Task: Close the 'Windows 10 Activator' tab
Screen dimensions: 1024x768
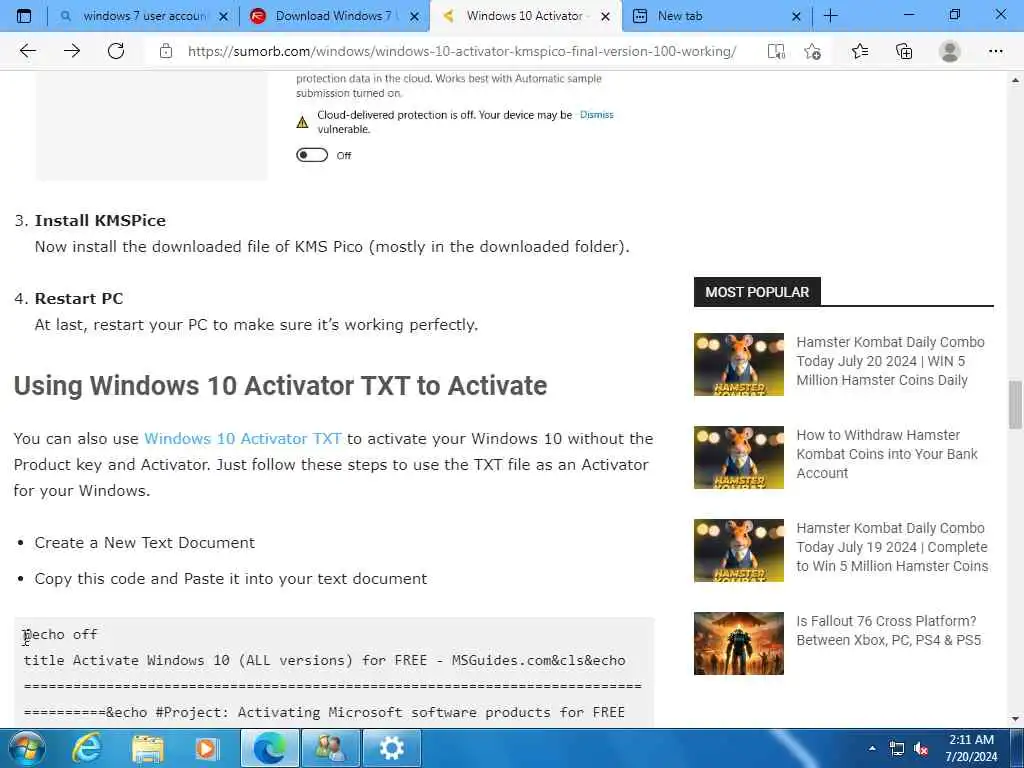Action: pyautogui.click(x=605, y=16)
